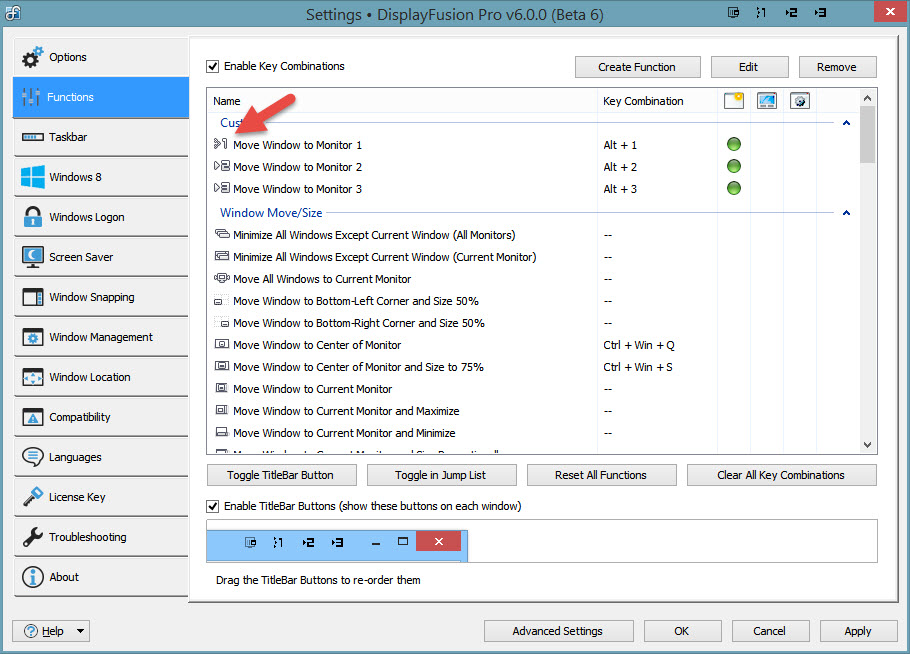Open the Help dropdown arrow
910x654 pixels.
tap(80, 631)
